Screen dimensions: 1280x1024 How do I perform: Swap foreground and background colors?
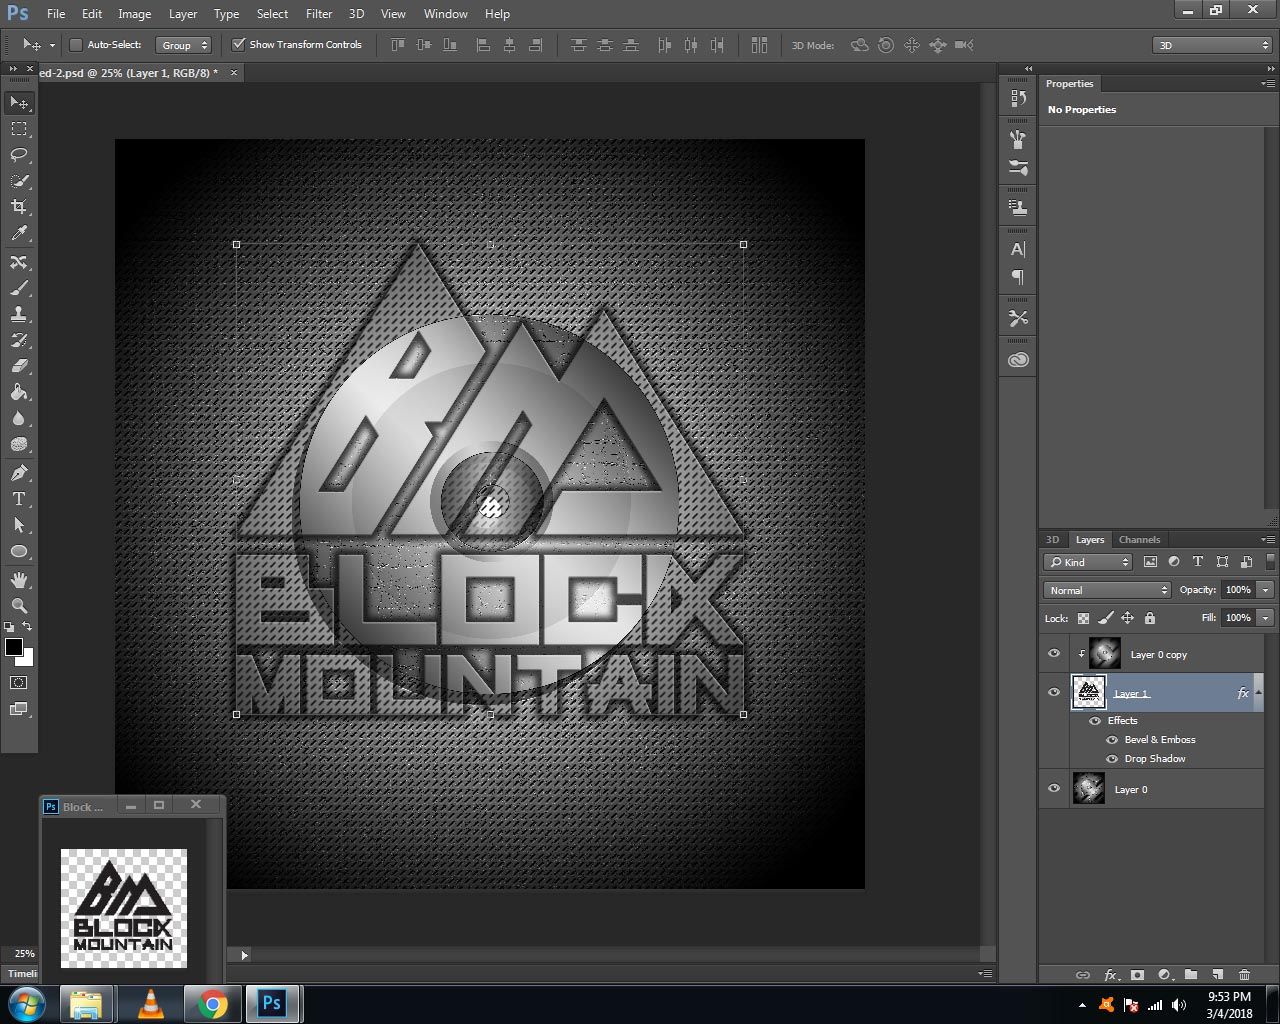pyautogui.click(x=27, y=627)
